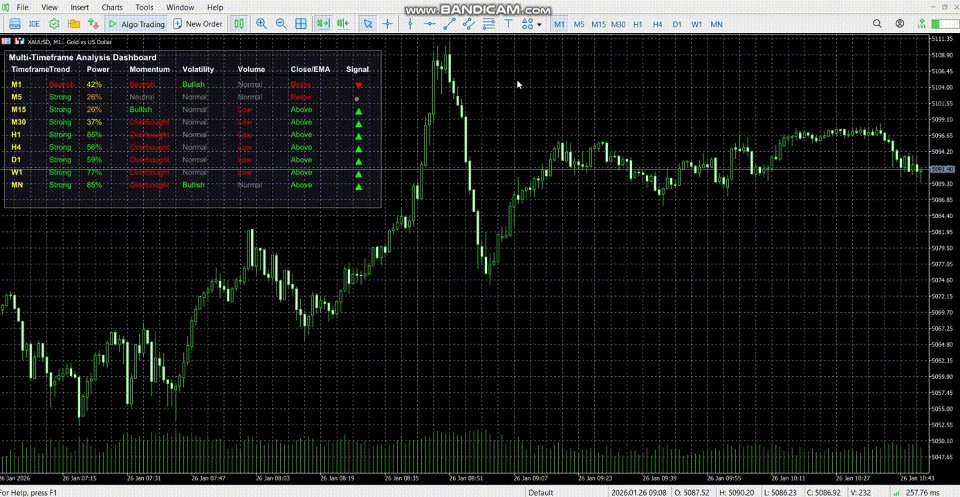The height and width of the screenshot is (497, 960).
Task: Click the green up signal arrow for M15
Action: pyautogui.click(x=358, y=111)
